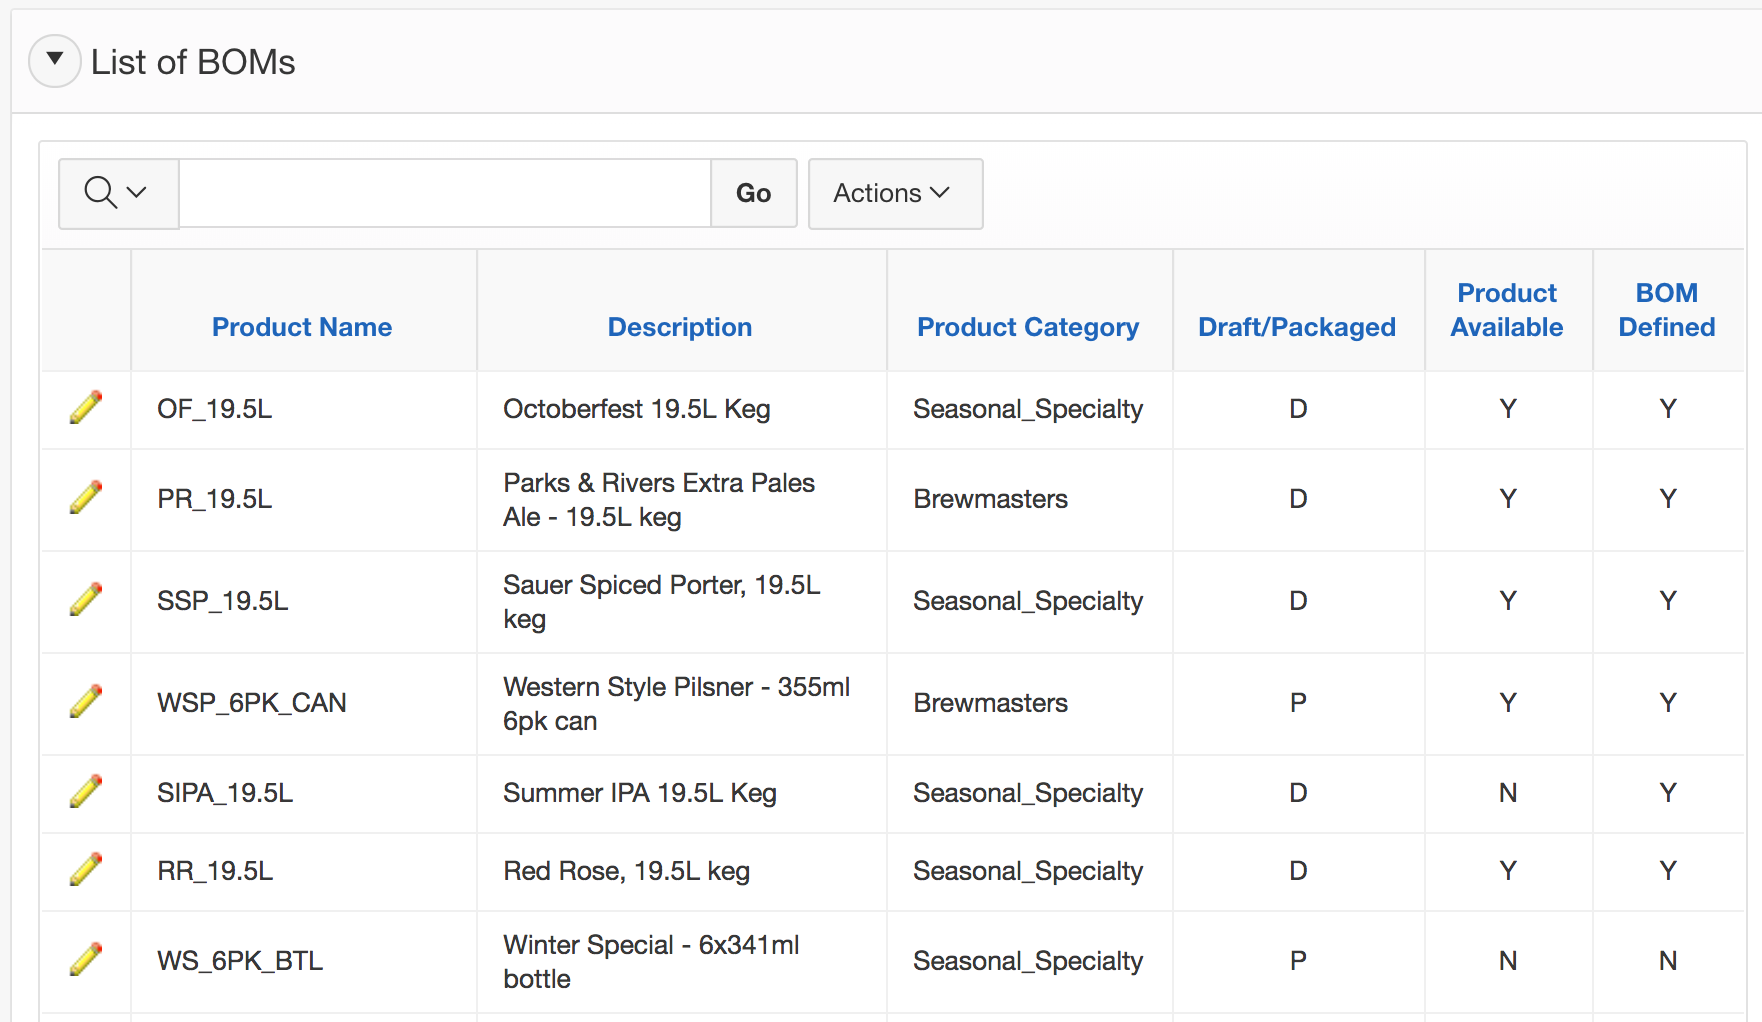Collapse the List of BOMs region
Screen dimensions: 1762x1022
(x=55, y=61)
